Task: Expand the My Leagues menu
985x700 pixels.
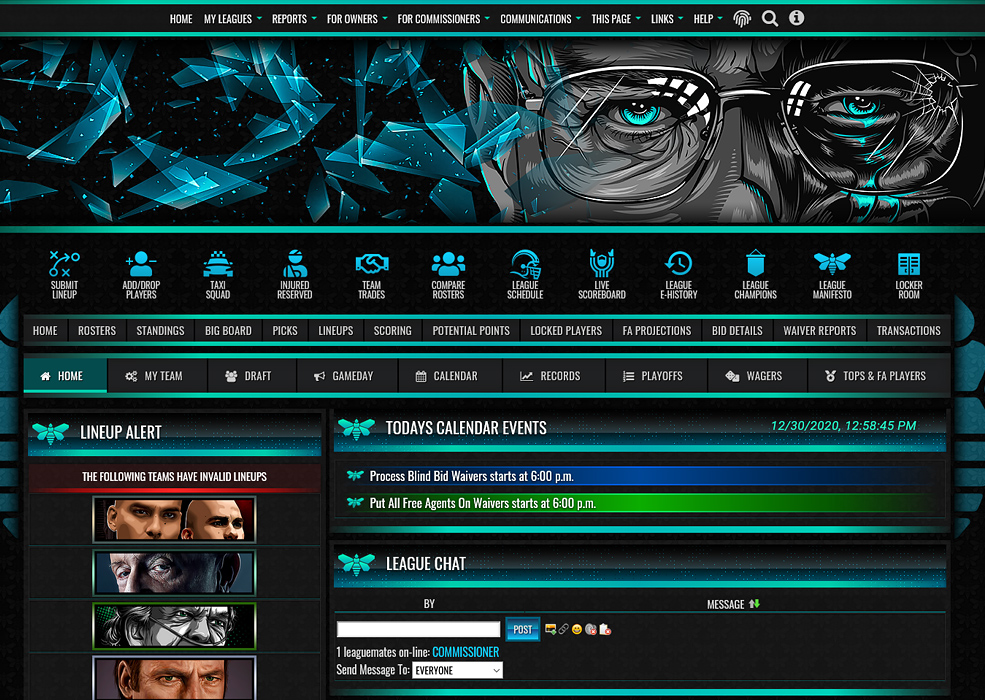Action: tap(232, 19)
